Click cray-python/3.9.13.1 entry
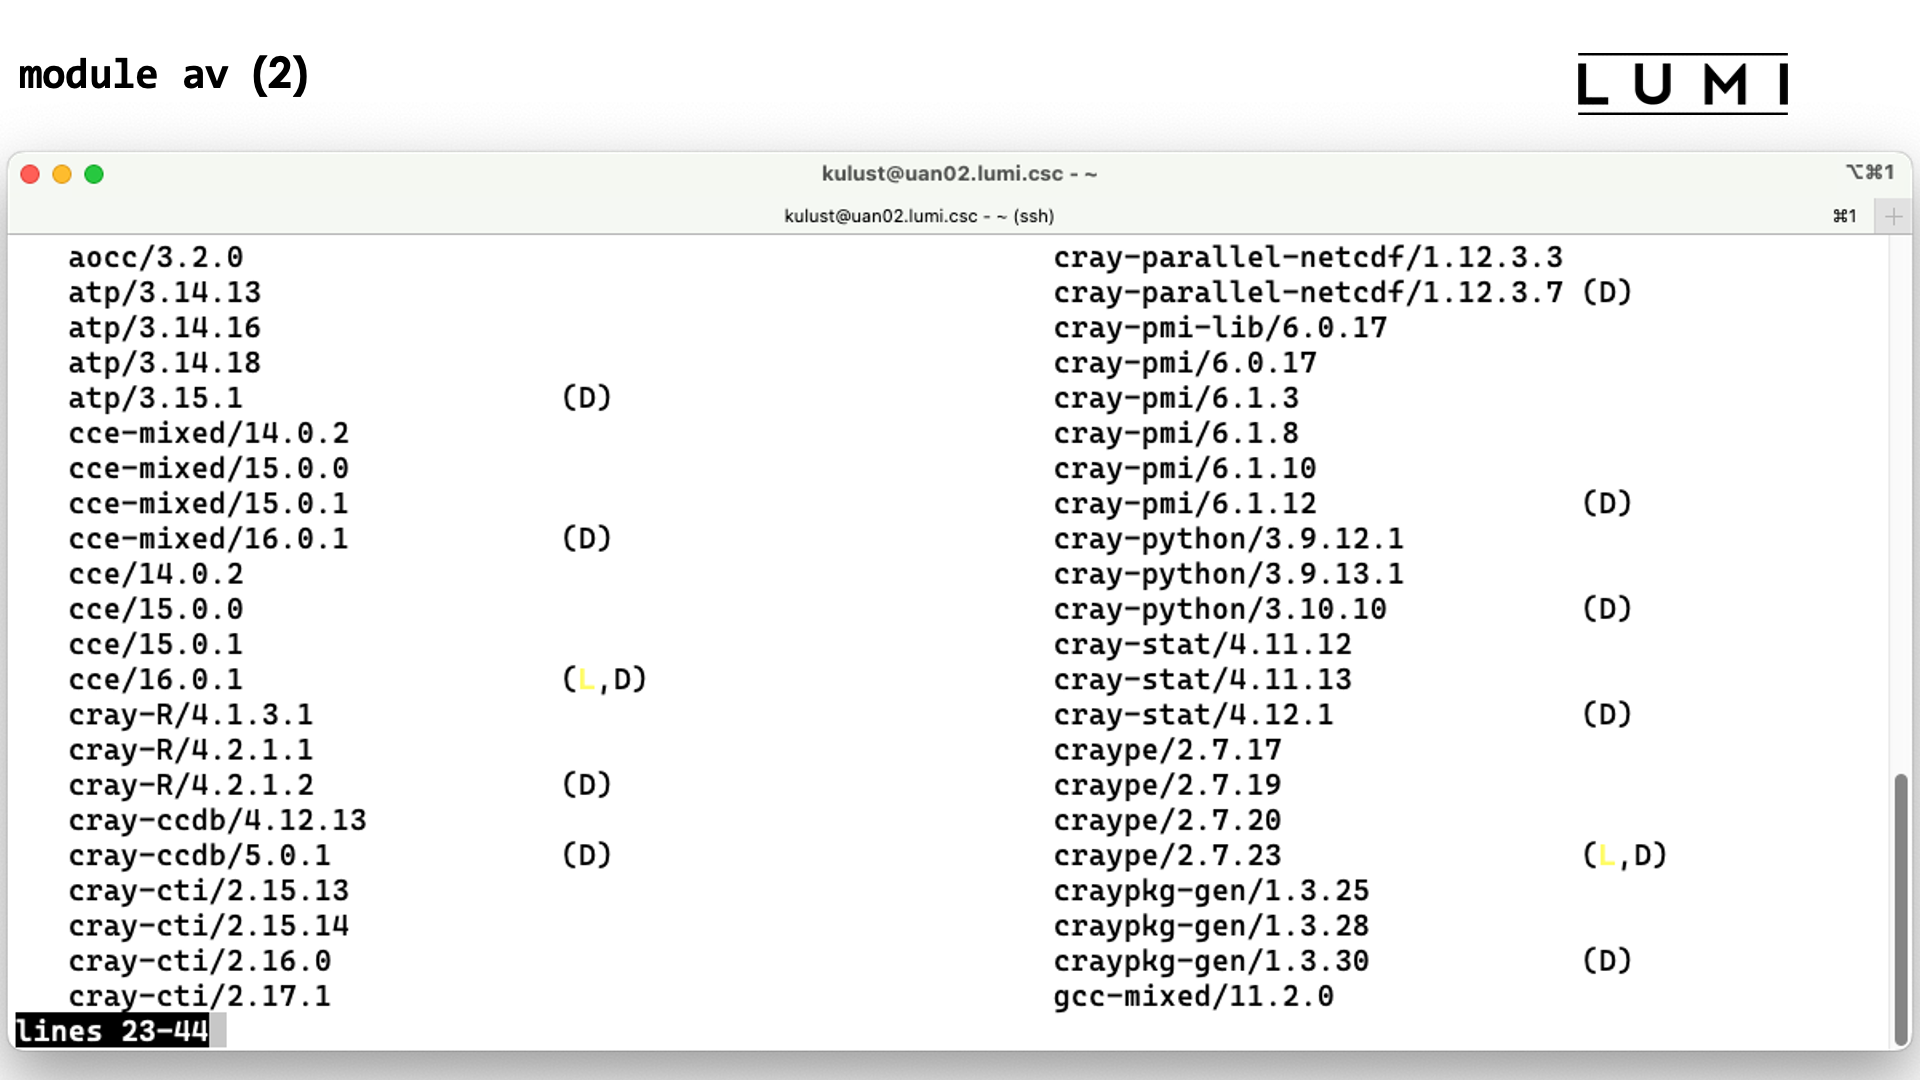1920x1080 pixels. pos(1229,574)
